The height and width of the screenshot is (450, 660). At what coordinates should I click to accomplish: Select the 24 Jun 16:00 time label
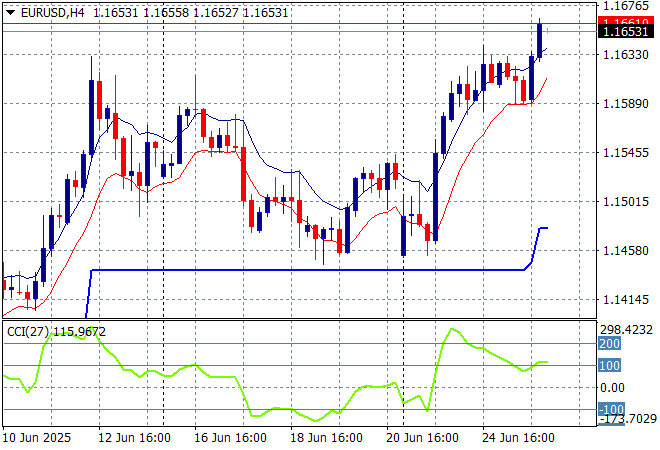[518, 438]
